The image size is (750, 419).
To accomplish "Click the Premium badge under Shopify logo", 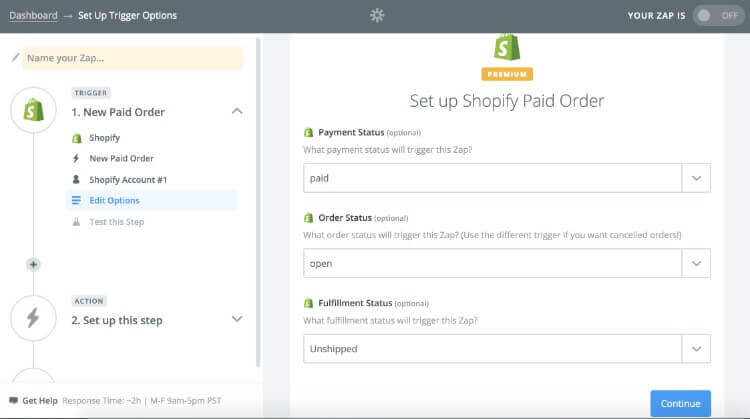I will (x=507, y=74).
